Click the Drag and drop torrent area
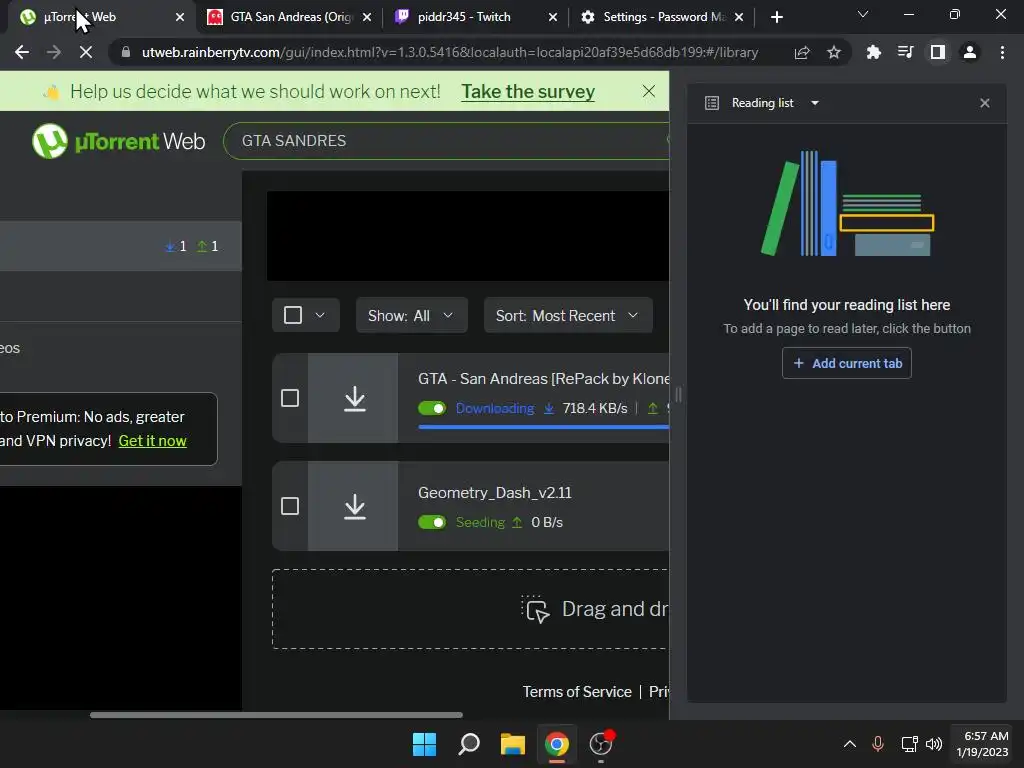1024x768 pixels. point(471,609)
